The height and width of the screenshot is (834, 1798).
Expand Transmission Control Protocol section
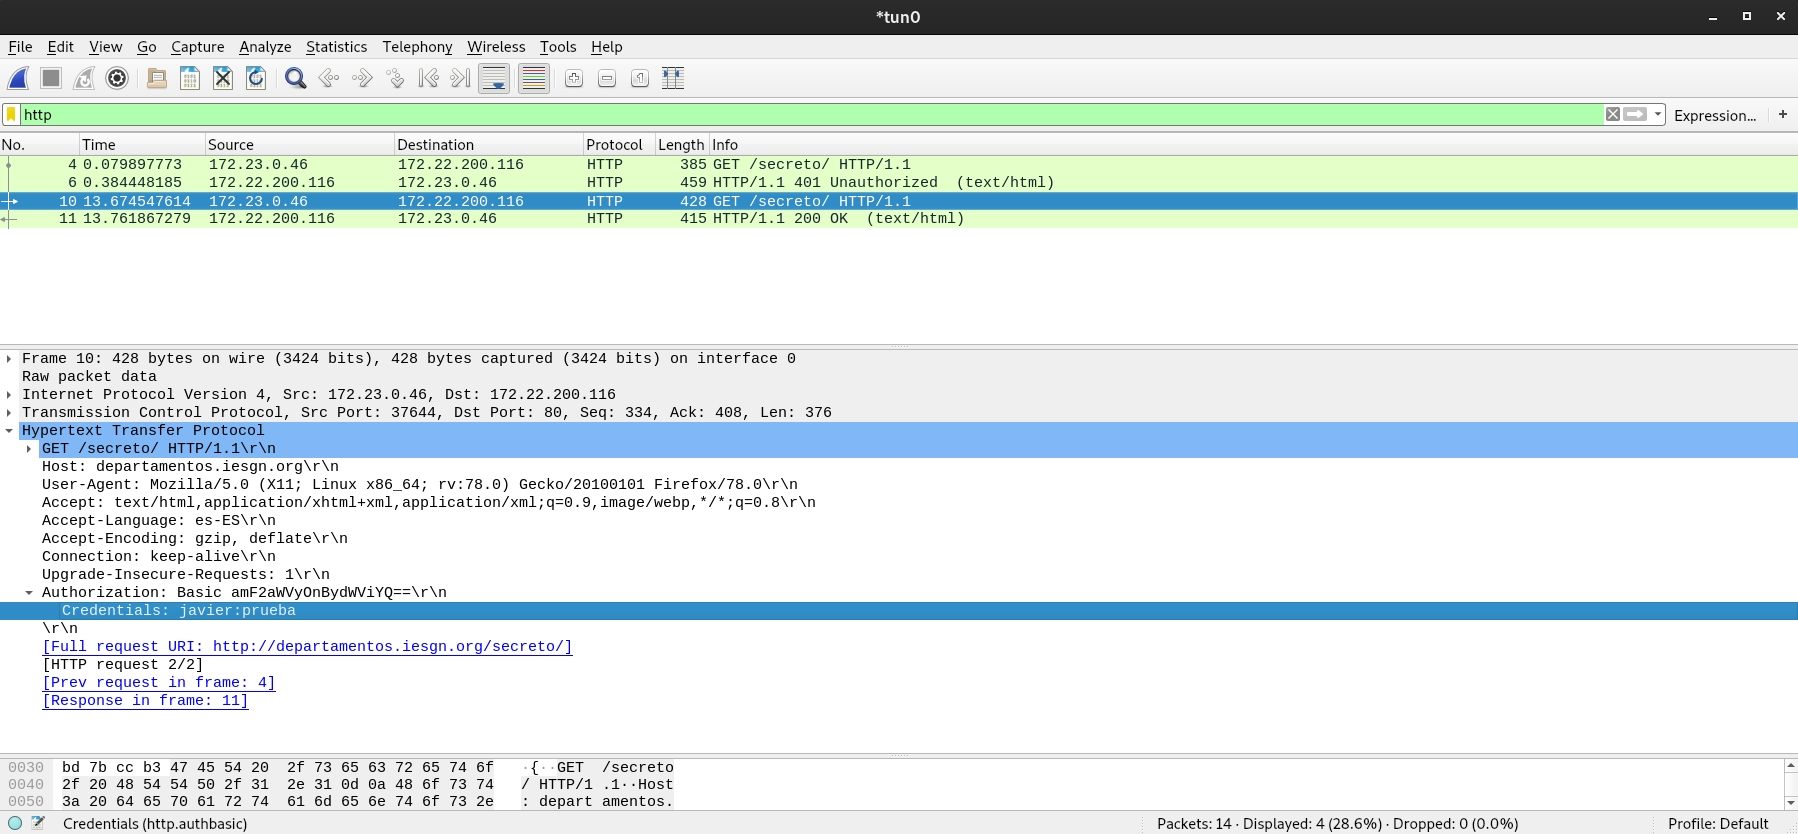click(x=9, y=412)
